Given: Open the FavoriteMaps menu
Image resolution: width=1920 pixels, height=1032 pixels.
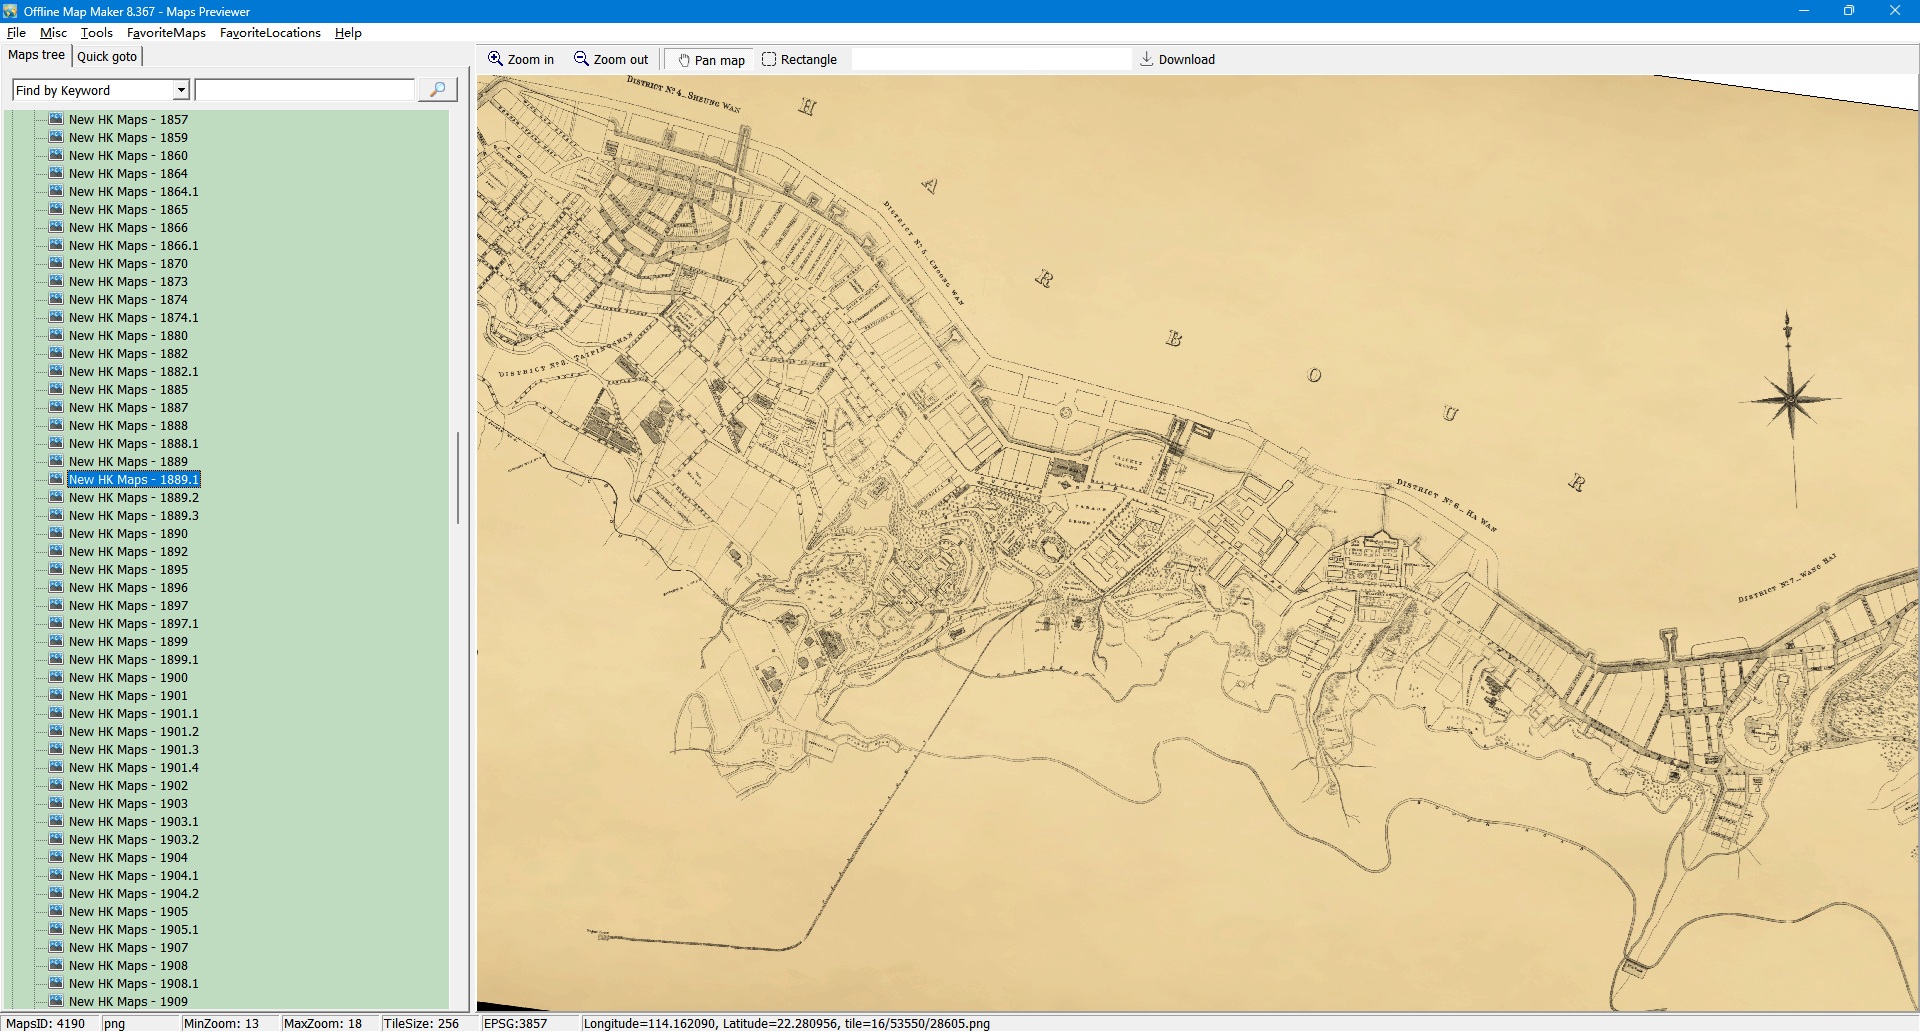Looking at the screenshot, I should [166, 33].
